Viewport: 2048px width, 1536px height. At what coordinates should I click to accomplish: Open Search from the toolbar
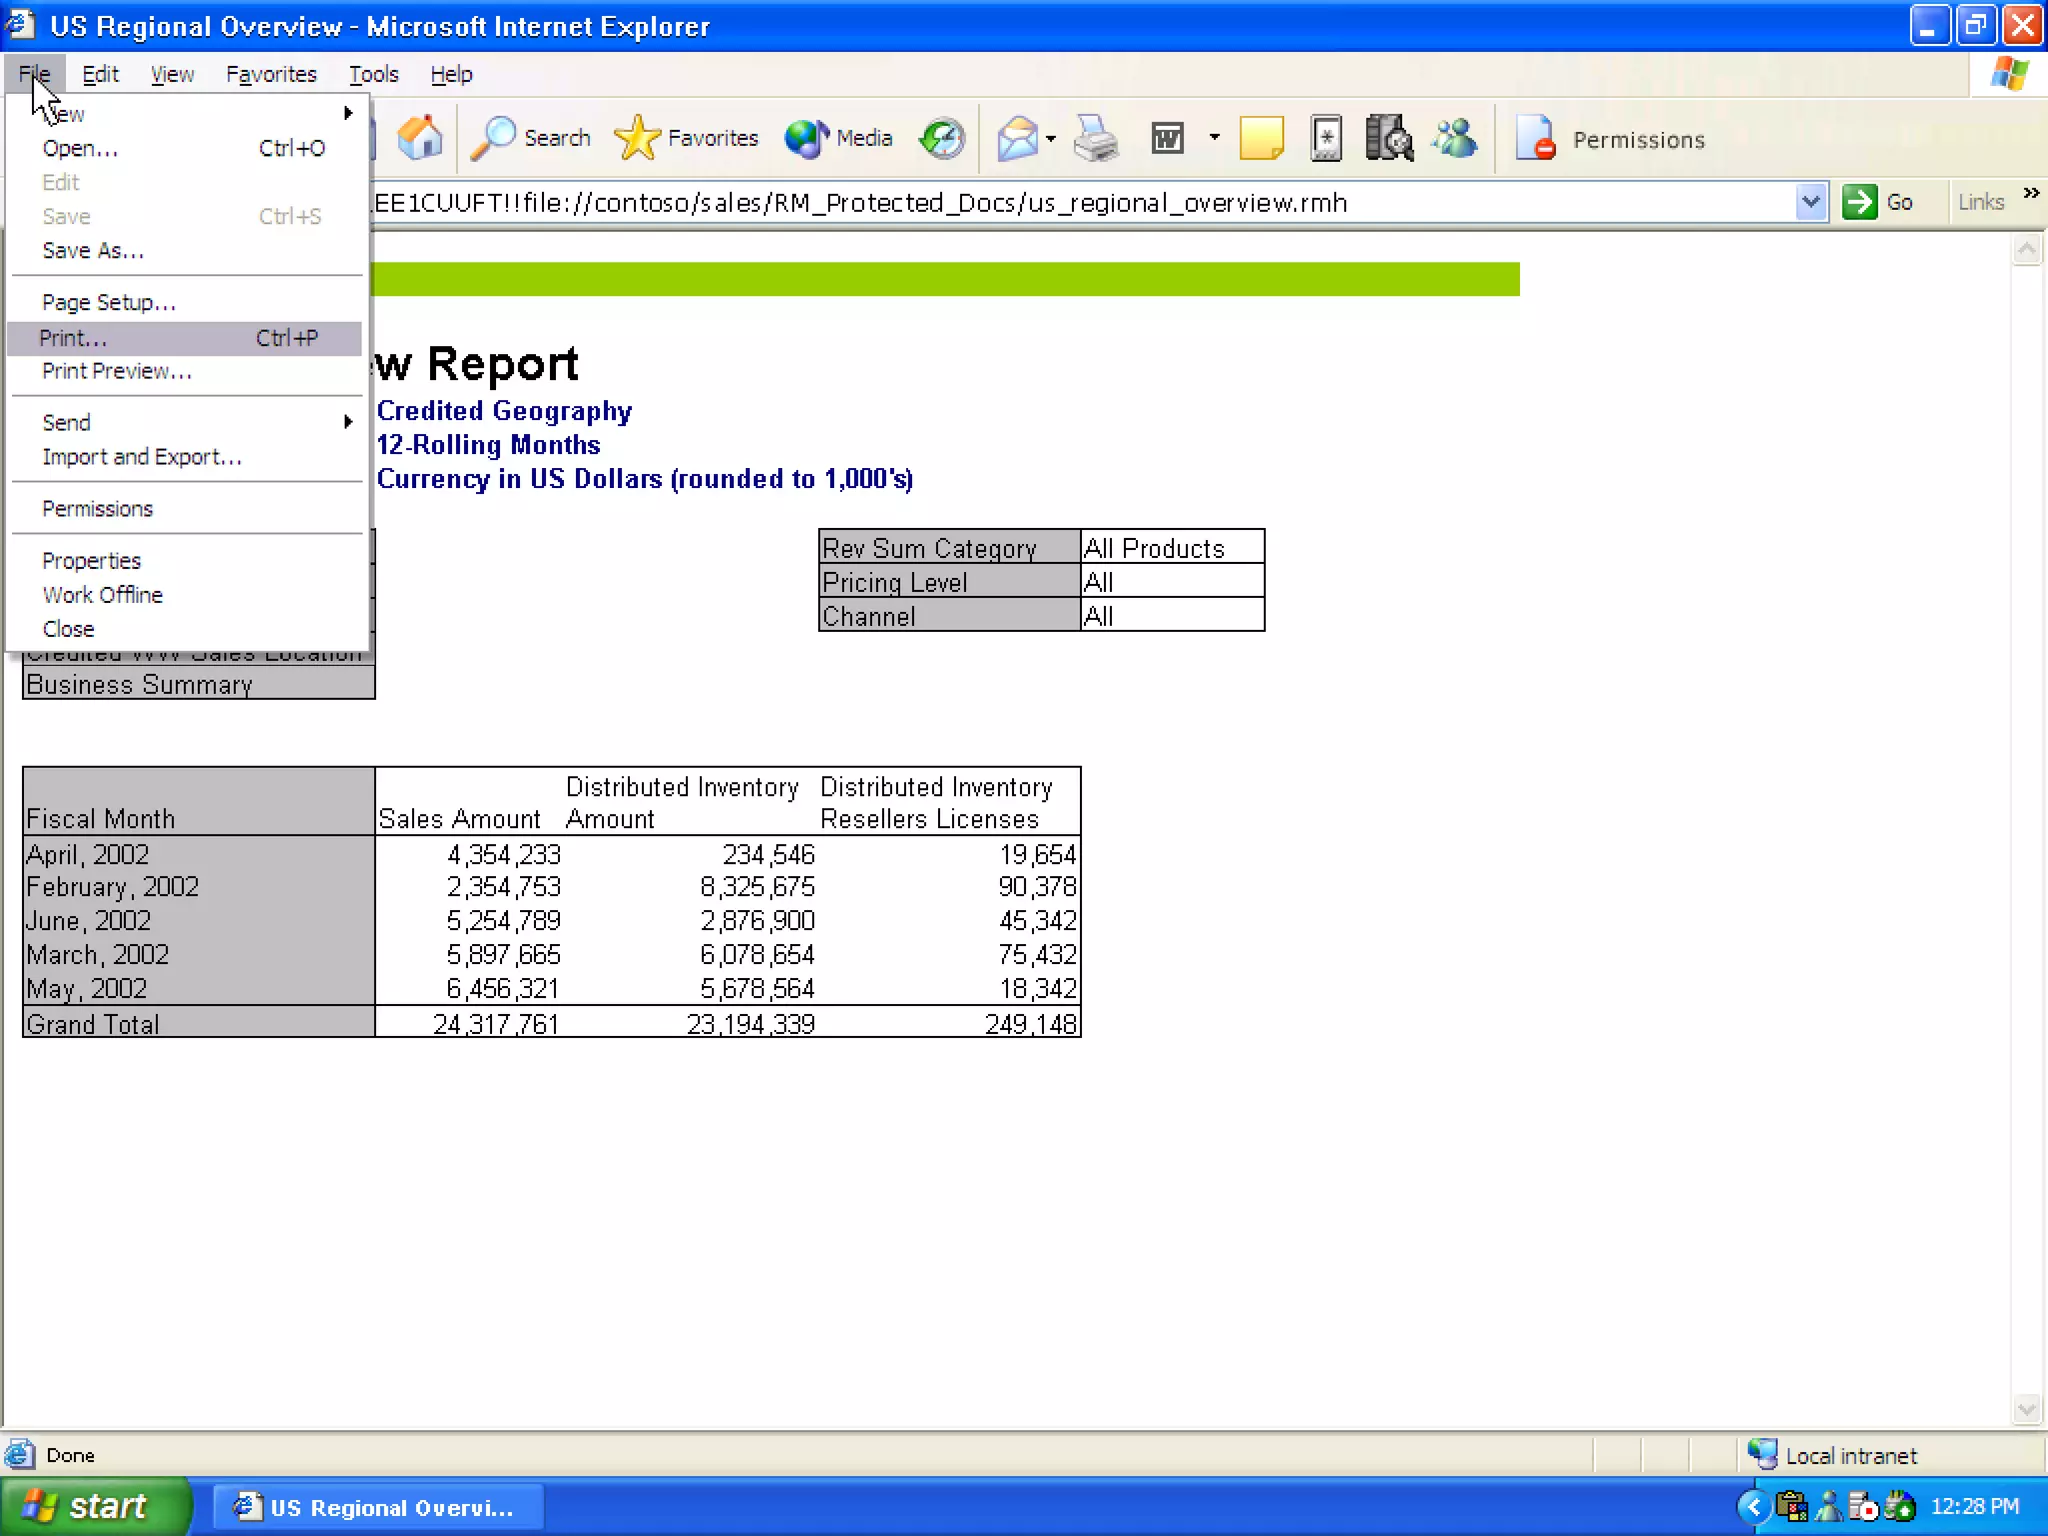tap(531, 138)
